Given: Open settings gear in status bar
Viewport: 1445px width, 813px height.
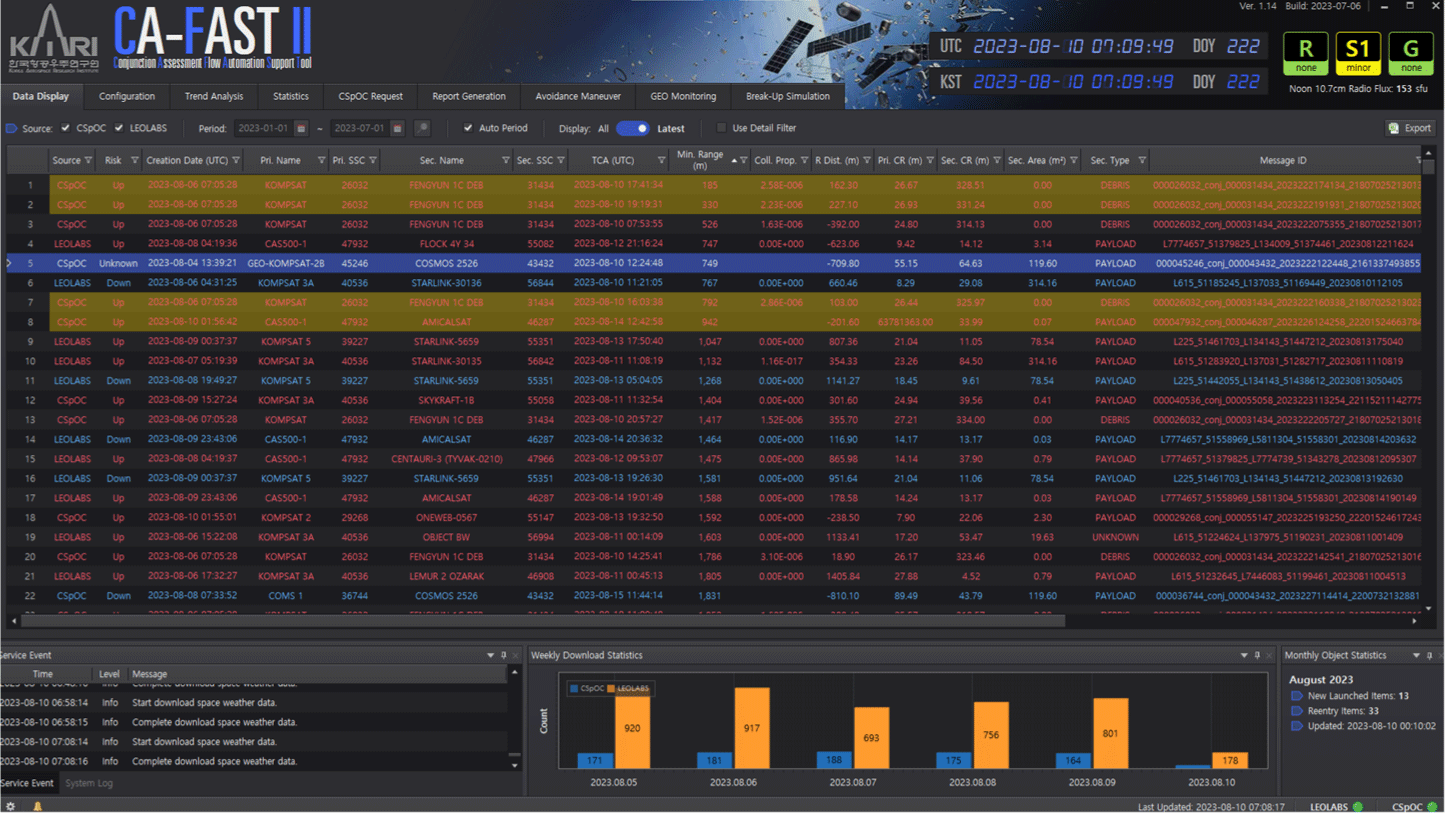Looking at the screenshot, I should click(x=11, y=806).
